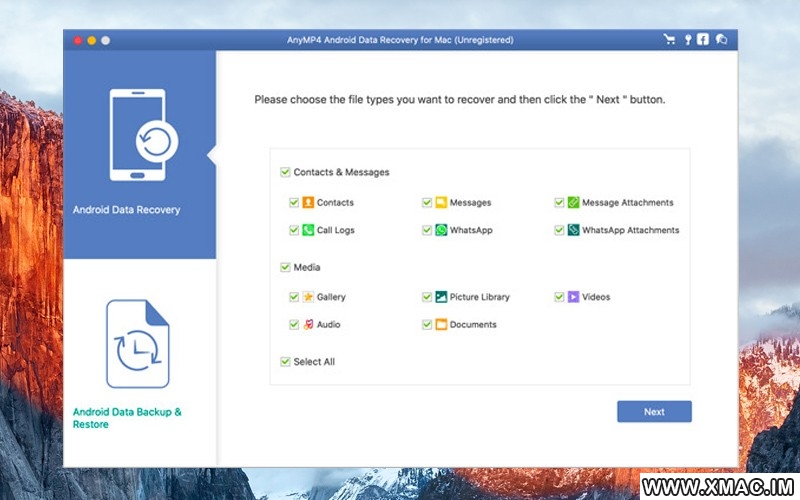The image size is (800, 500).
Task: Click the Call Logs label text
Action: pos(336,230)
